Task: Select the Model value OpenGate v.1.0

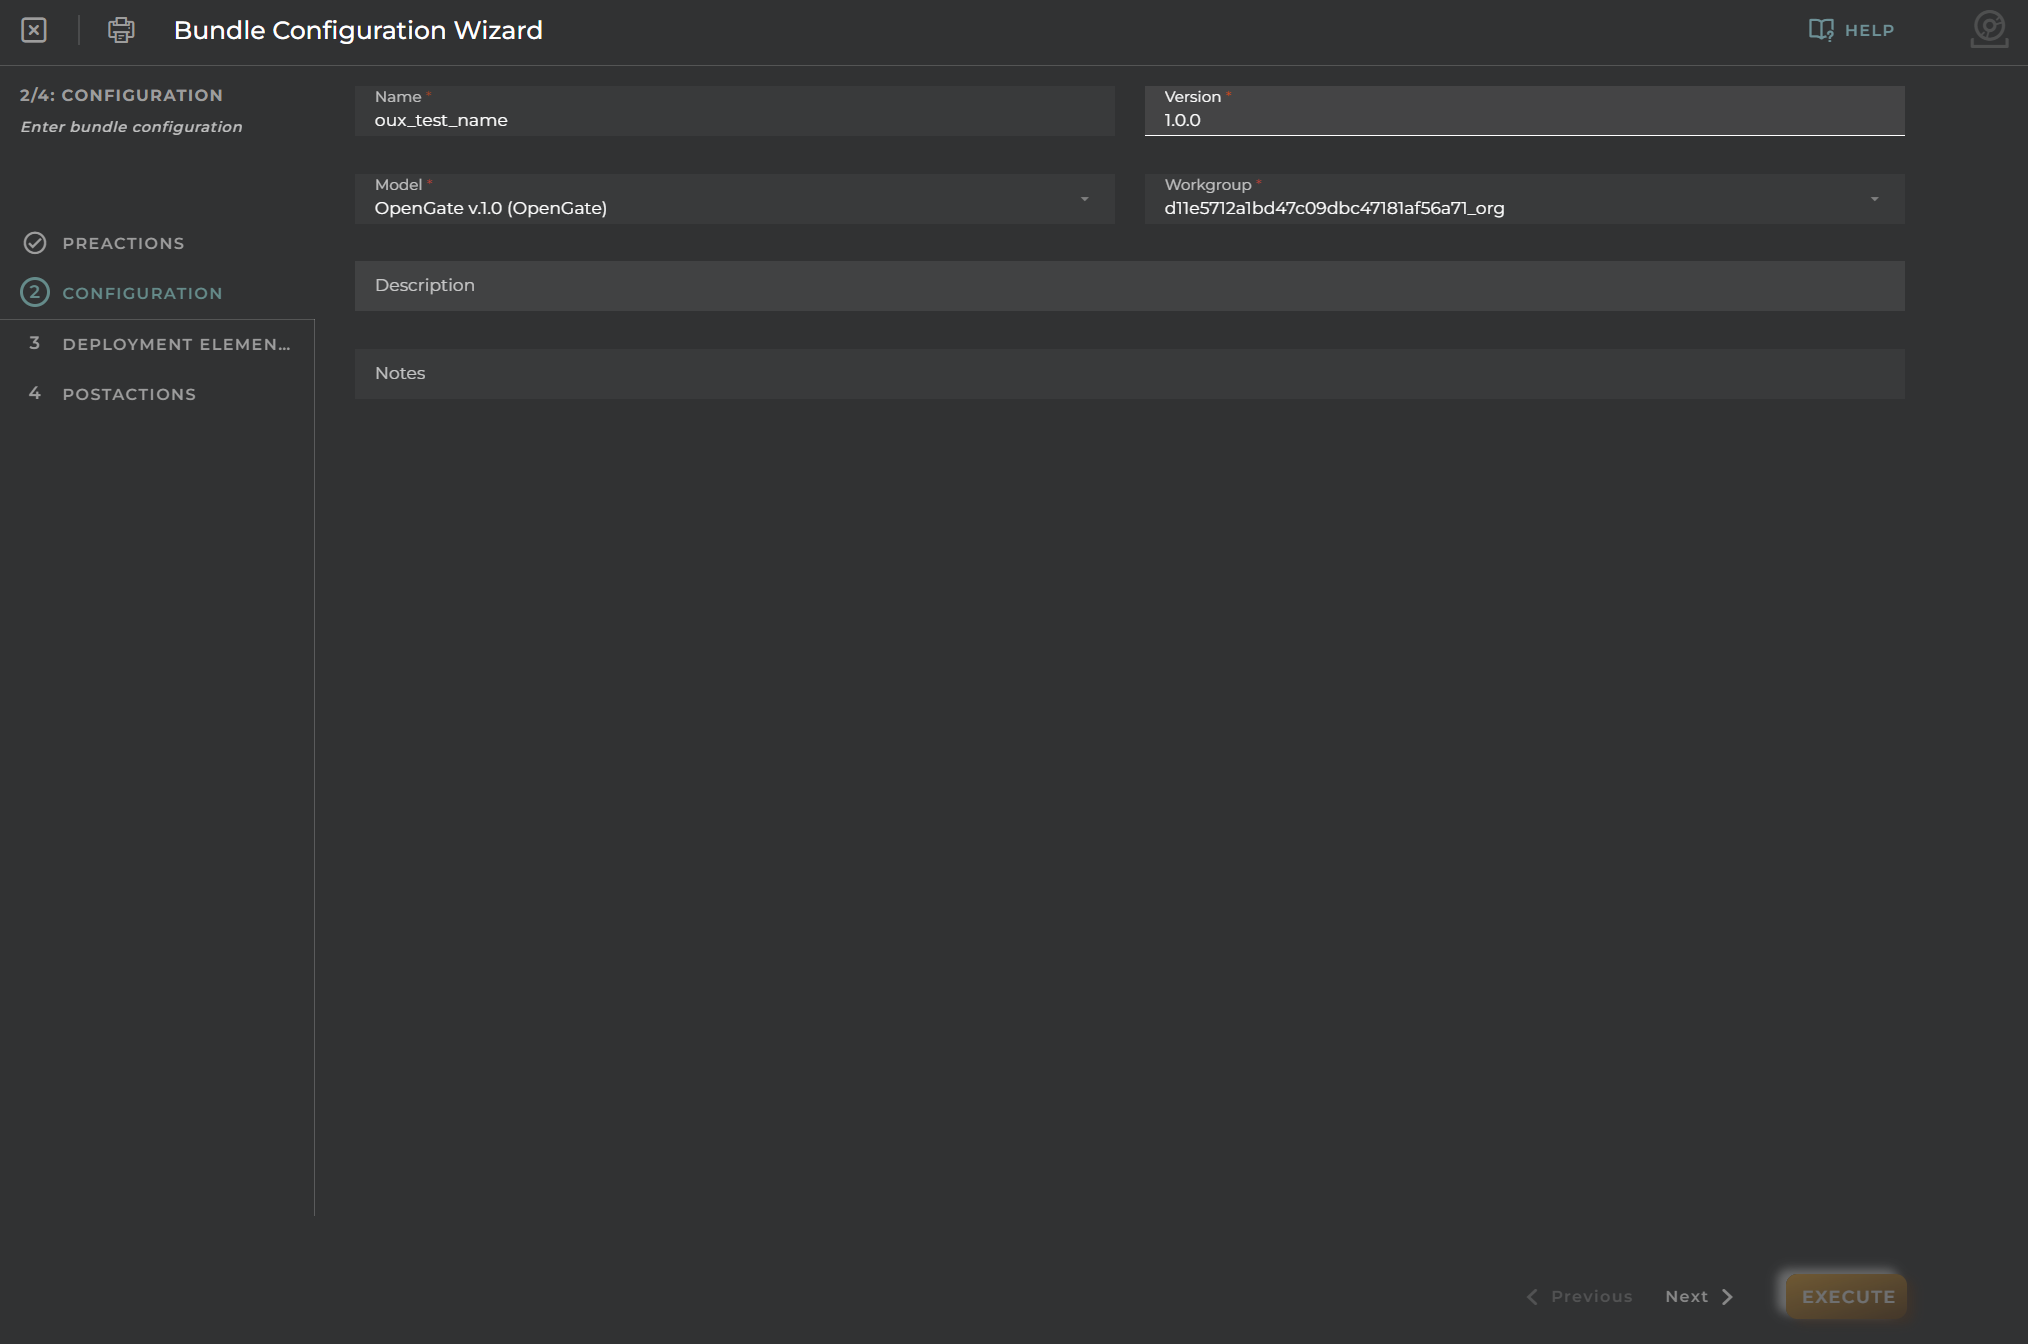Action: [x=490, y=208]
